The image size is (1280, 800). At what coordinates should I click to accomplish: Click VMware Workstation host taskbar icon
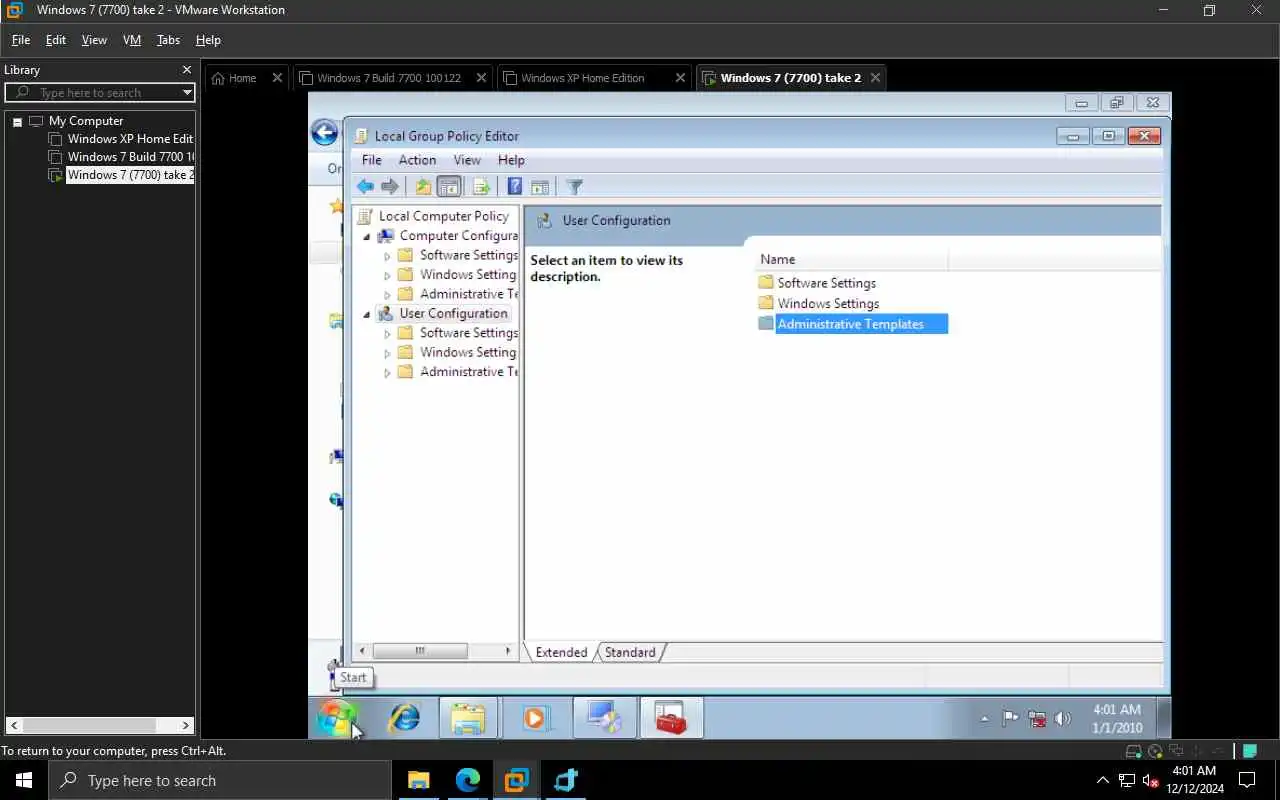(516, 780)
